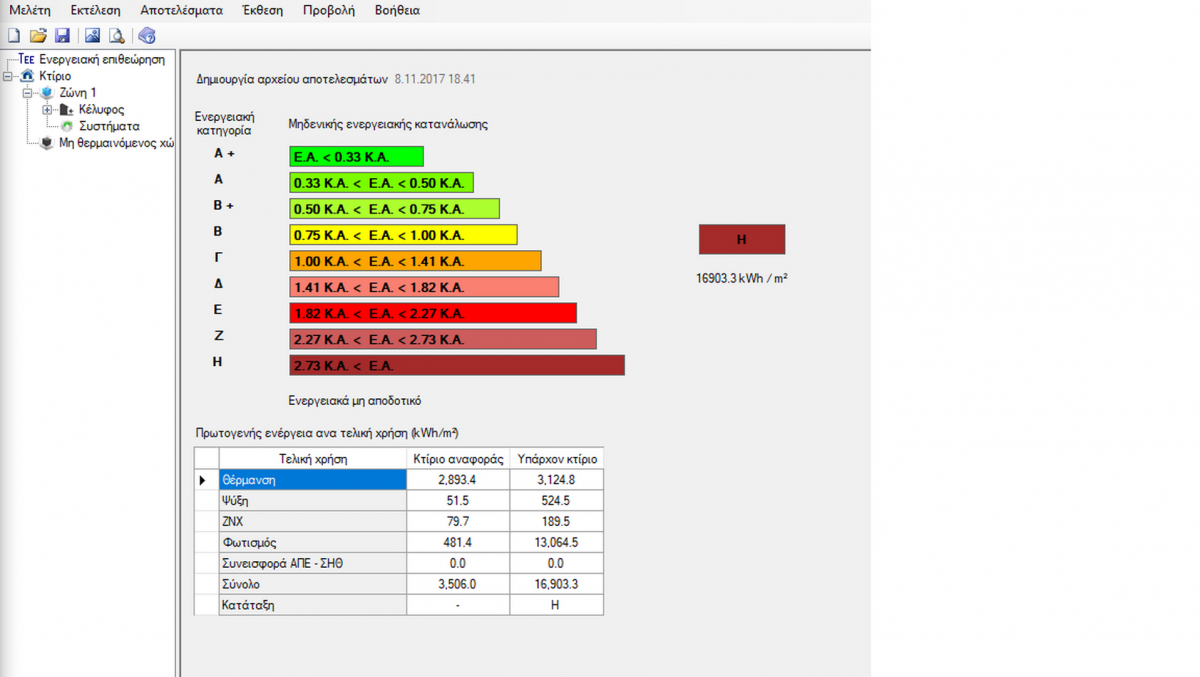Click the dark red H rating box
The width and height of the screenshot is (1200, 677).
[741, 240]
